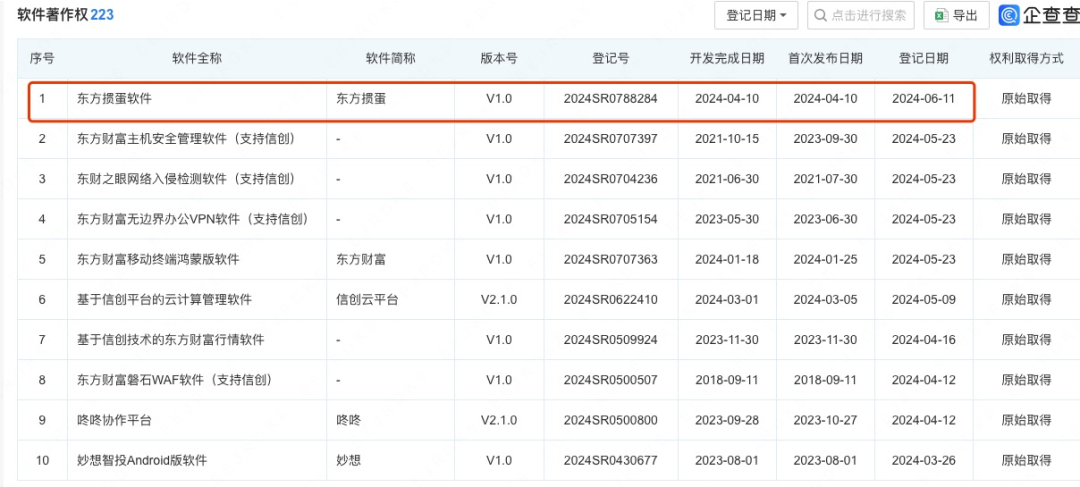Click registration number 2024SR0500800

tap(610, 420)
